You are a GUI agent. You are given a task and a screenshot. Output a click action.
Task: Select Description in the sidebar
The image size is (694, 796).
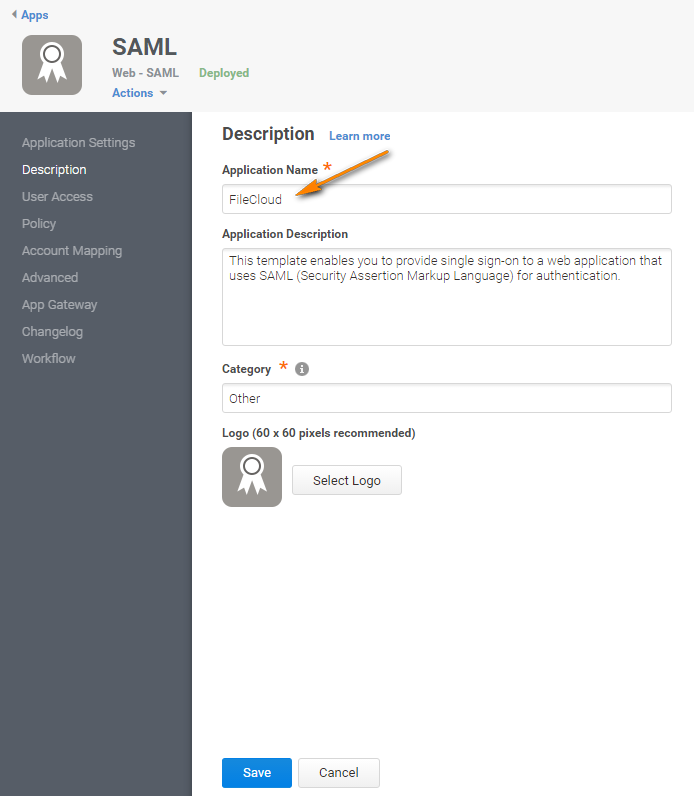pyautogui.click(x=54, y=170)
